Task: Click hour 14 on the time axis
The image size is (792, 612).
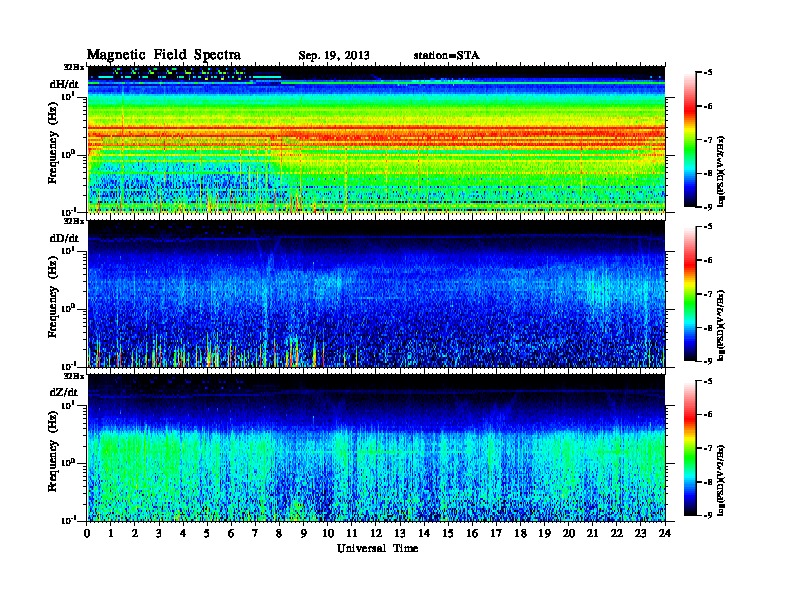Action: pyautogui.click(x=424, y=534)
